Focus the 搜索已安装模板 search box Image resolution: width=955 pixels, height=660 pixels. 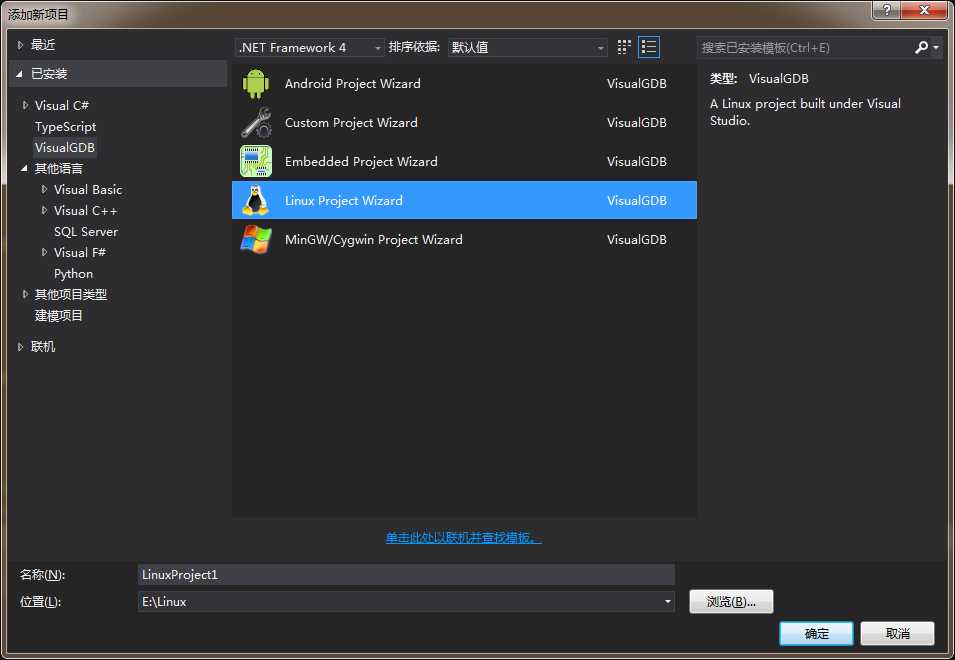tap(804, 47)
